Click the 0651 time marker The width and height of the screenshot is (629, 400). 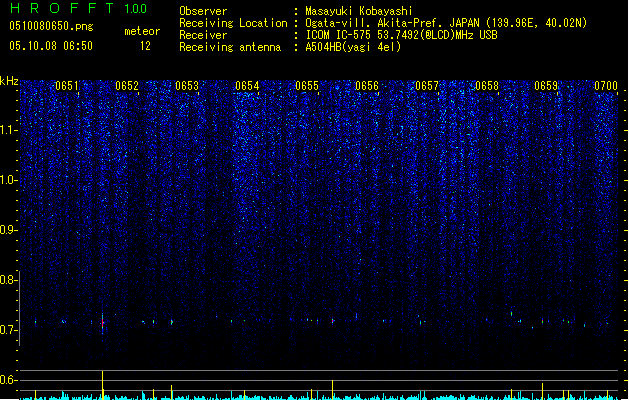pyautogui.click(x=67, y=86)
